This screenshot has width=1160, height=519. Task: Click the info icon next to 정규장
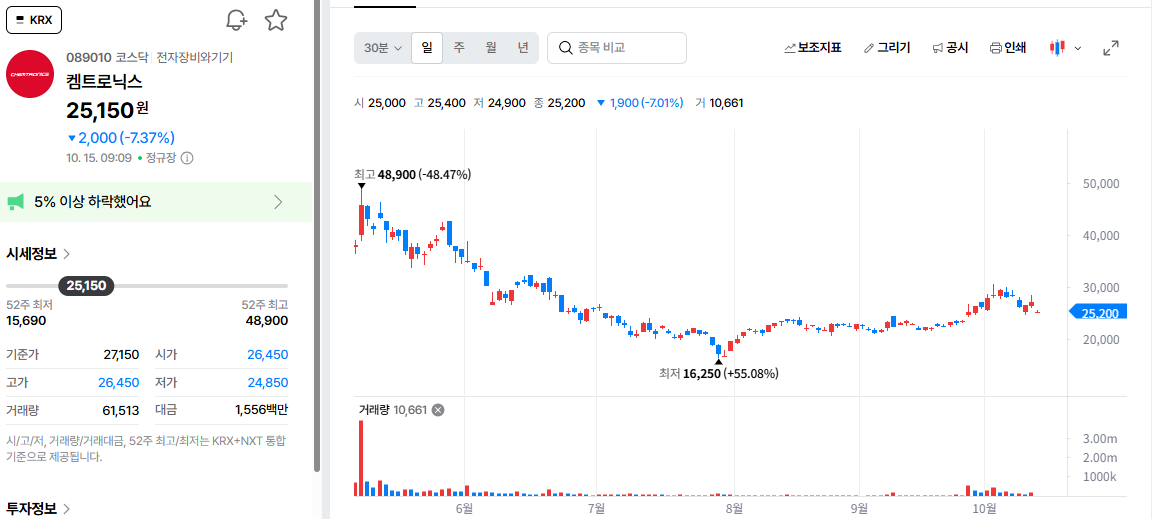[x=187, y=157]
